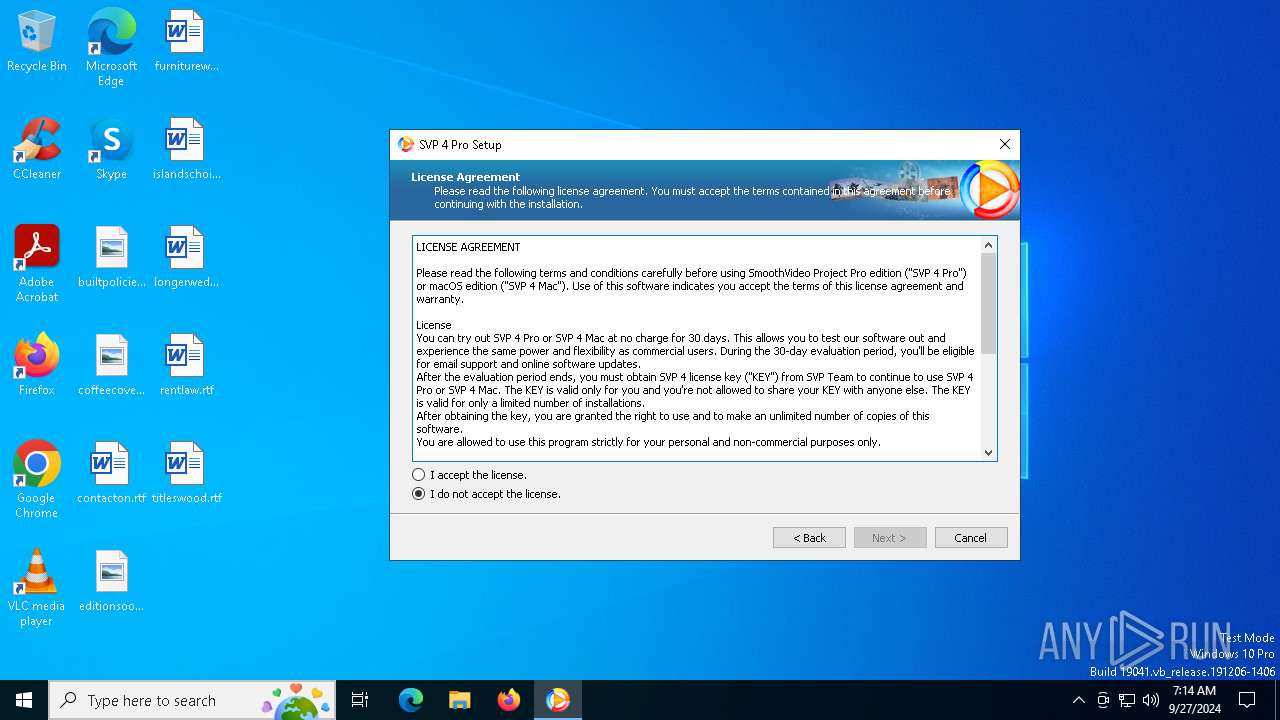The width and height of the screenshot is (1280, 720).
Task: Select the contacton.rtf document icon
Action: (111, 474)
